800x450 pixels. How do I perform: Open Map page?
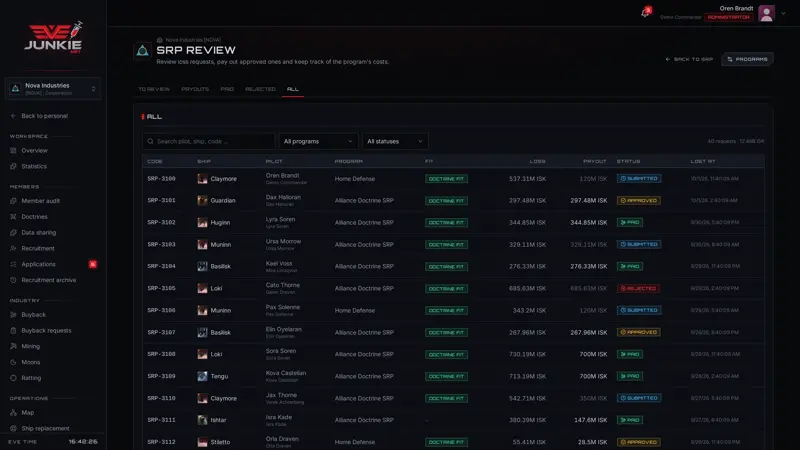click(x=28, y=413)
